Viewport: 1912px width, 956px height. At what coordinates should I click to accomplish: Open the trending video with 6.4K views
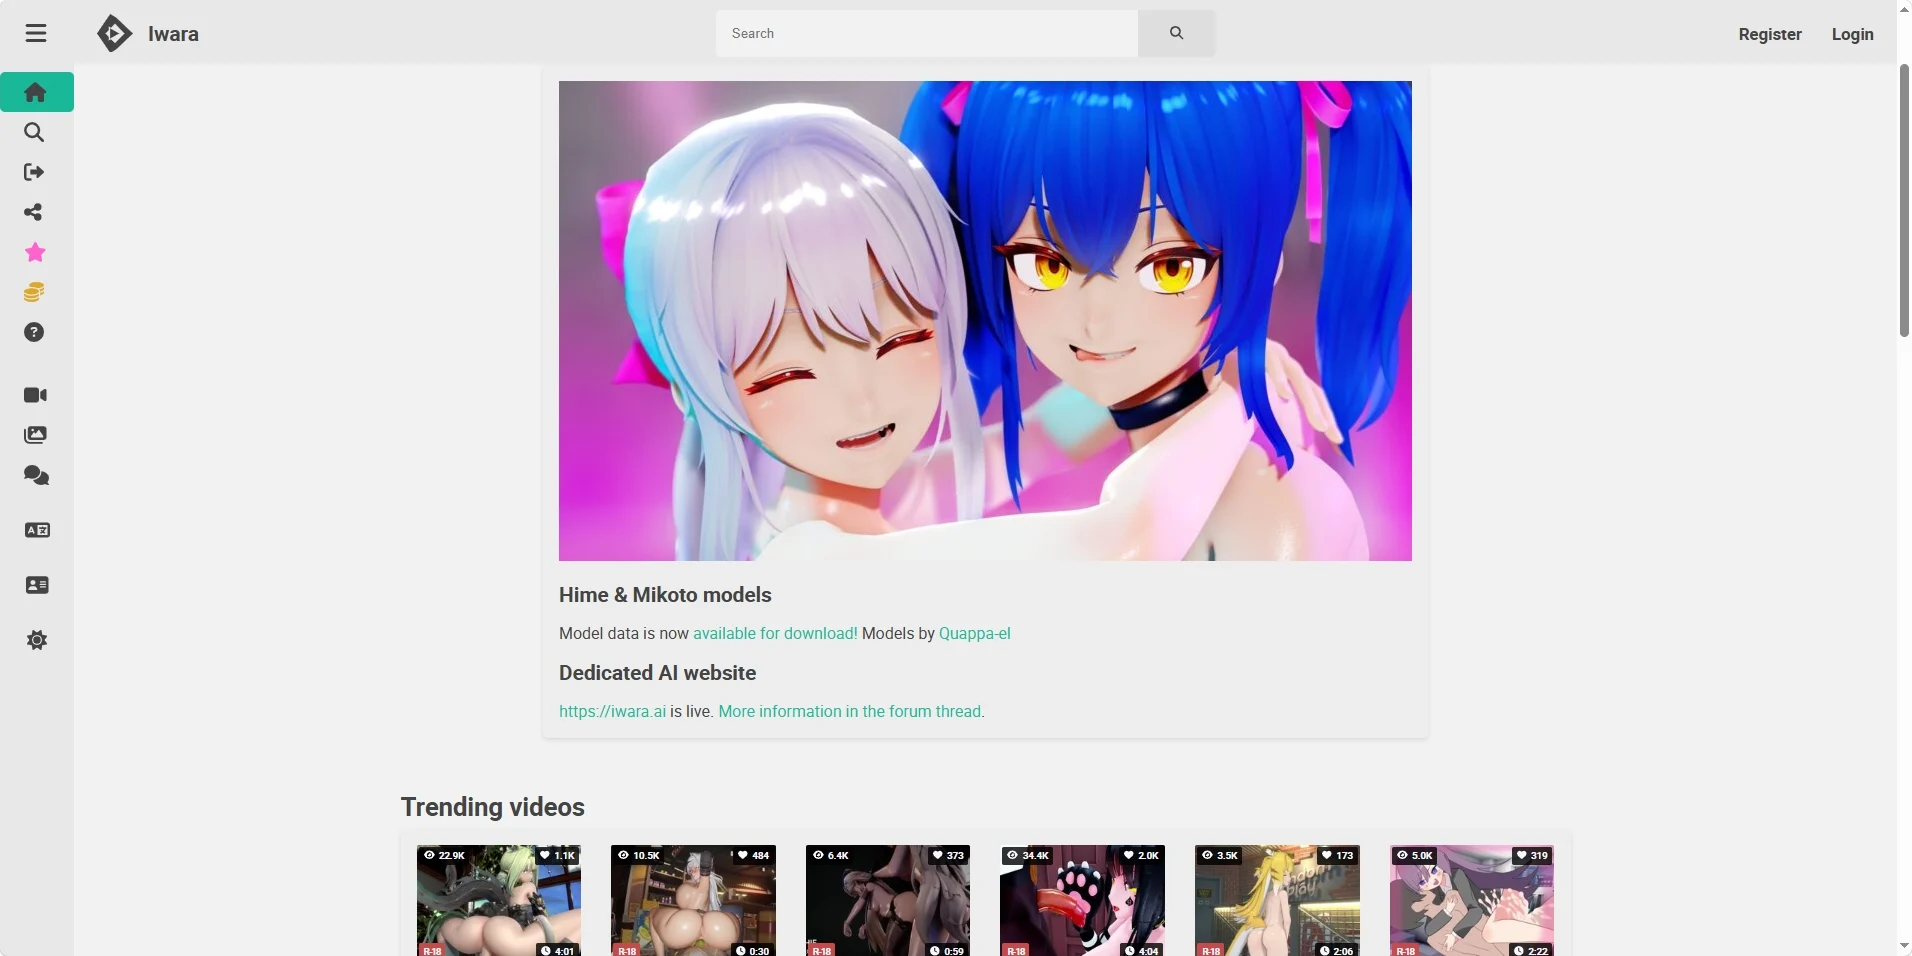888,901
